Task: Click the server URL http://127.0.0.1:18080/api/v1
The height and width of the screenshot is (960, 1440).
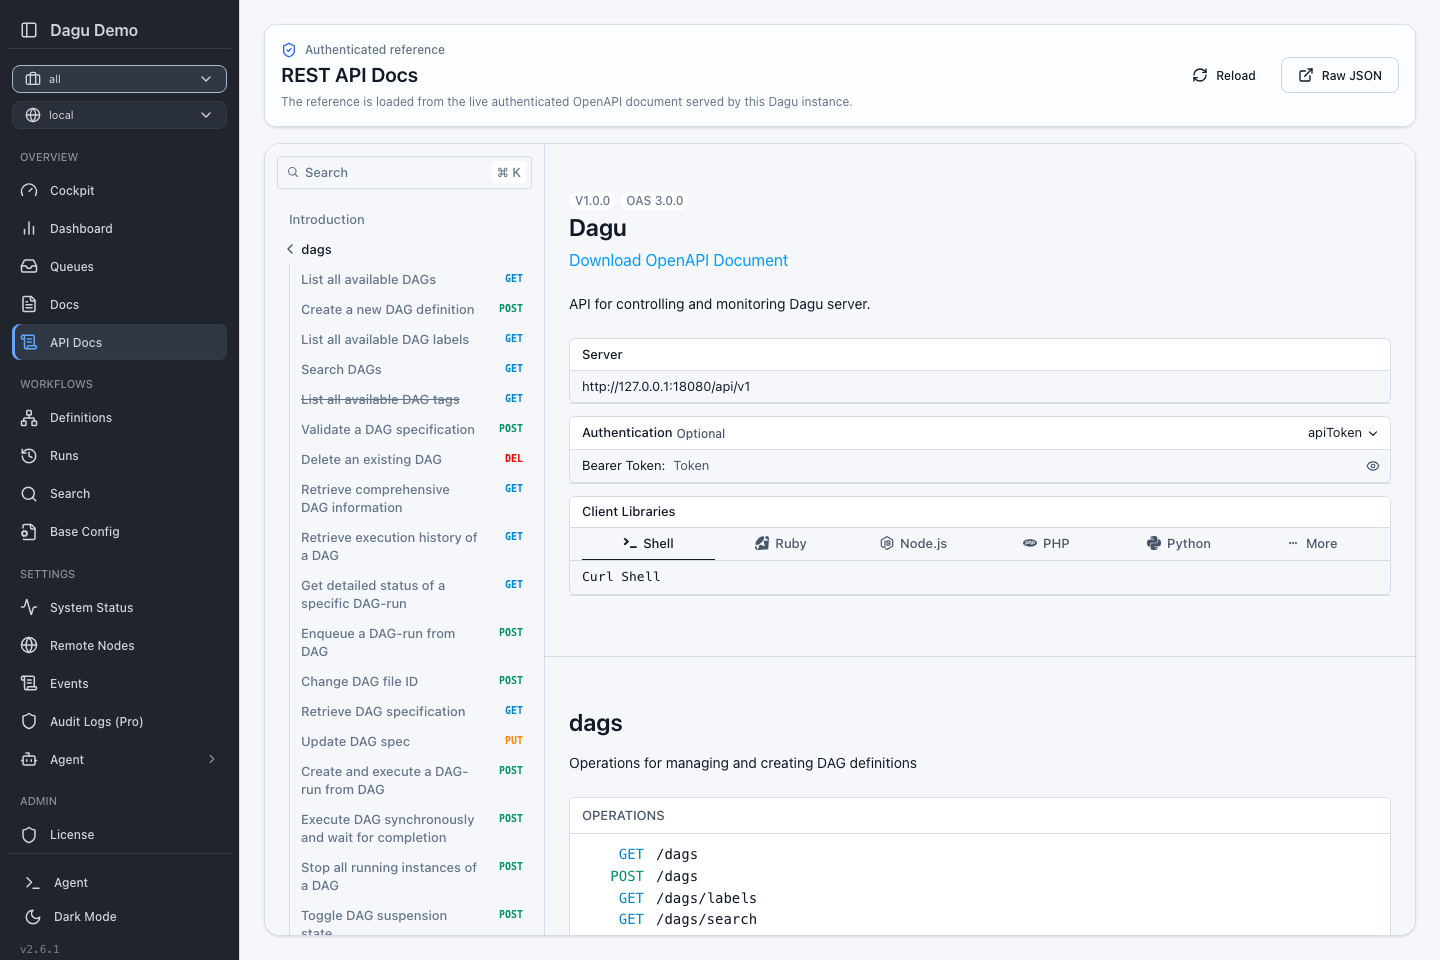Action: pos(666,386)
